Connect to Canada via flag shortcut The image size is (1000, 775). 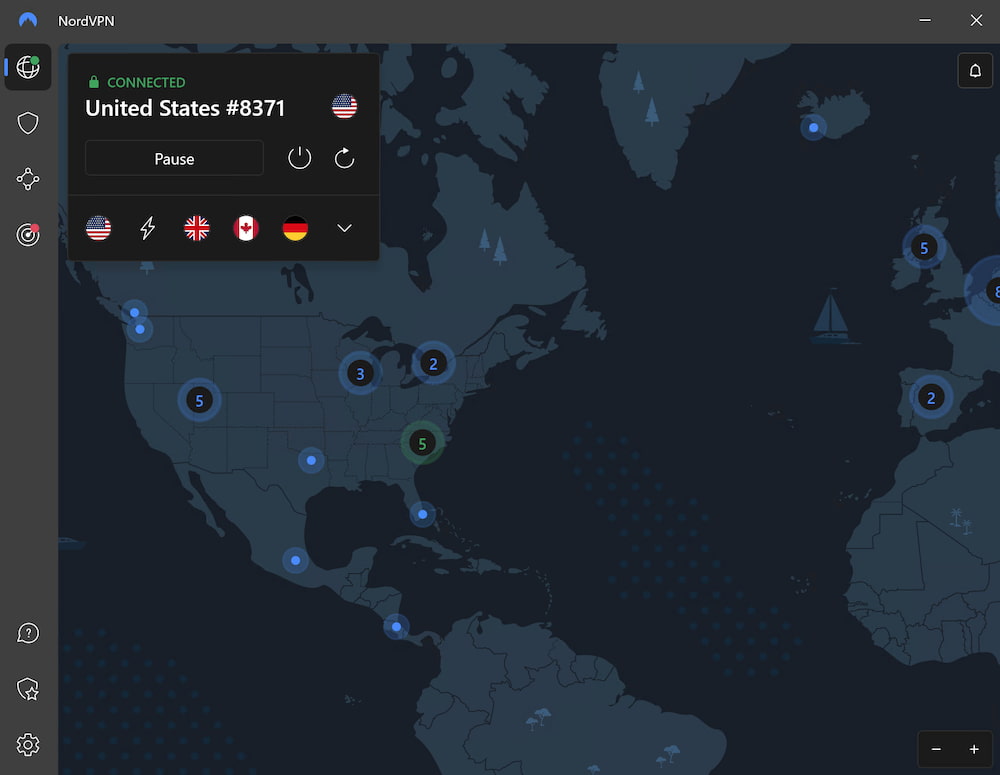click(246, 228)
